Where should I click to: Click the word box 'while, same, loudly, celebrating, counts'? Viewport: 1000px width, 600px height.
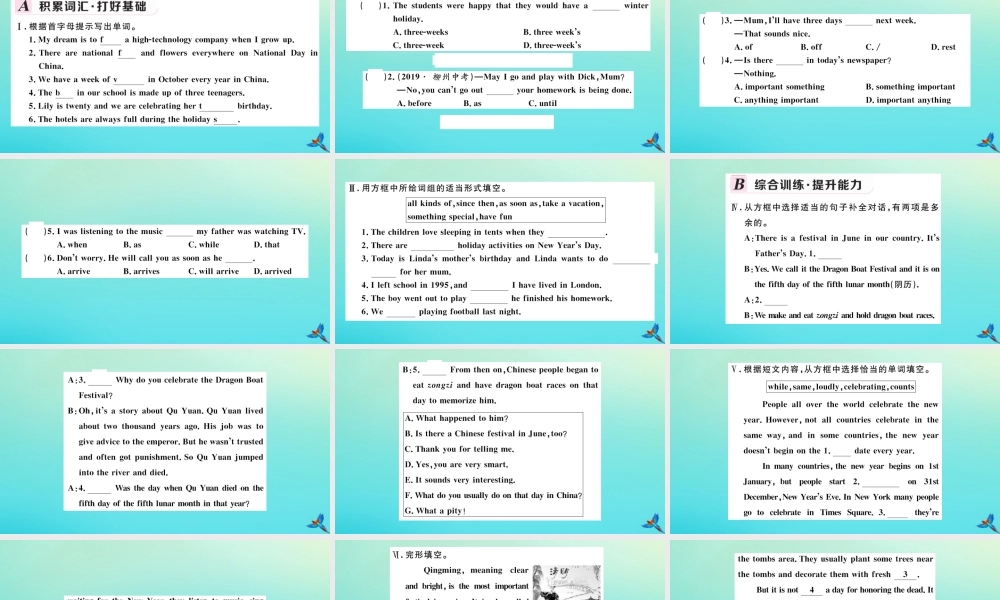tap(841, 386)
